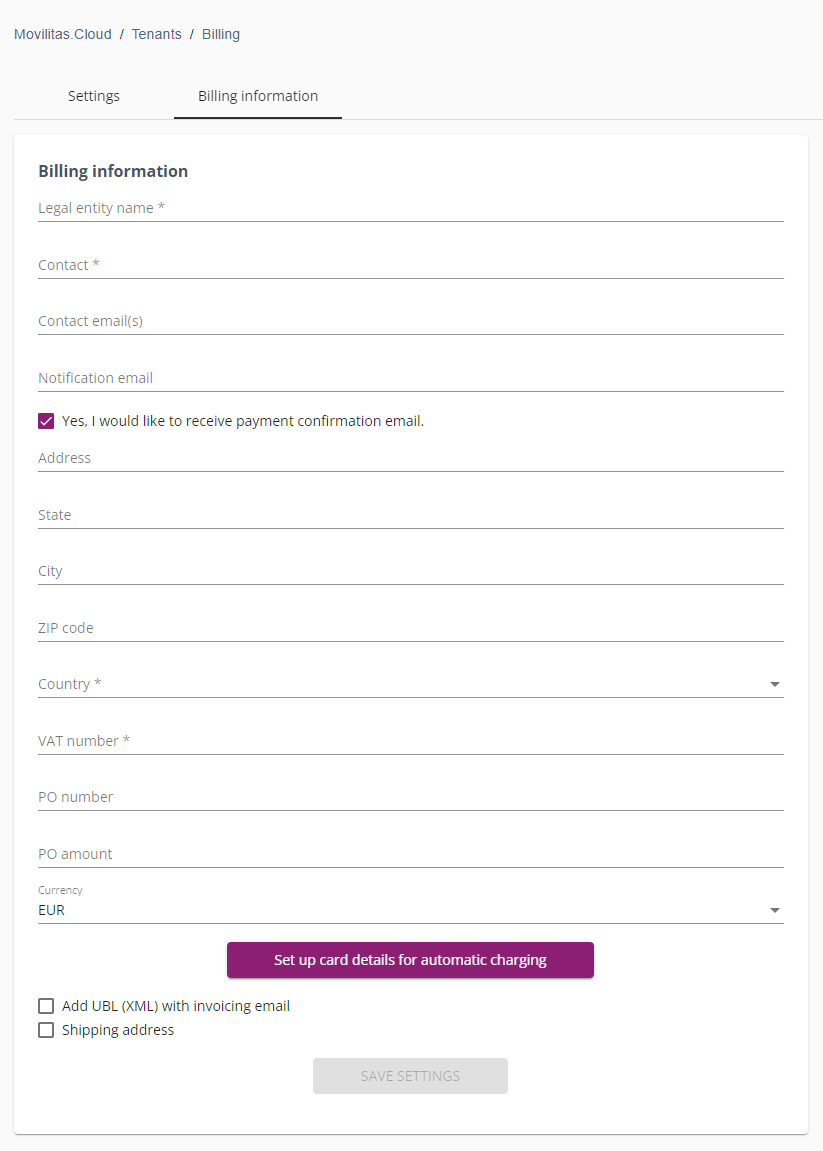Image resolution: width=823 pixels, height=1151 pixels.
Task: Uncheck payment confirmation email checkbox
Action: (x=46, y=421)
